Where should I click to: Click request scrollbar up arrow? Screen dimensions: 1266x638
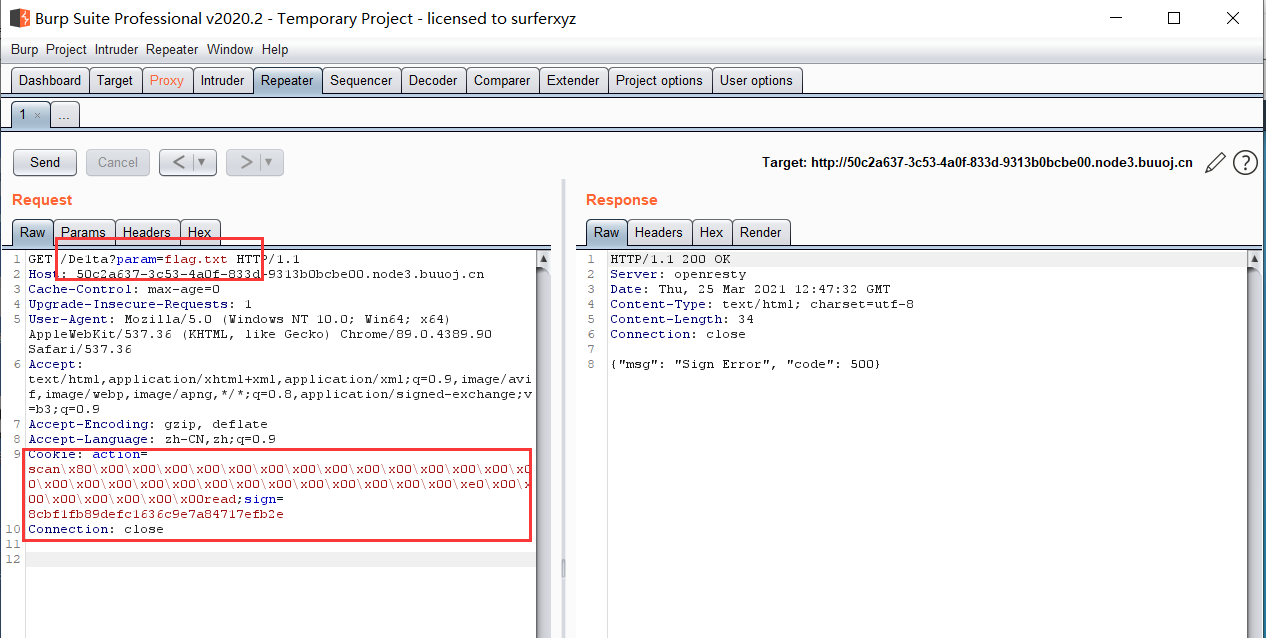point(543,259)
